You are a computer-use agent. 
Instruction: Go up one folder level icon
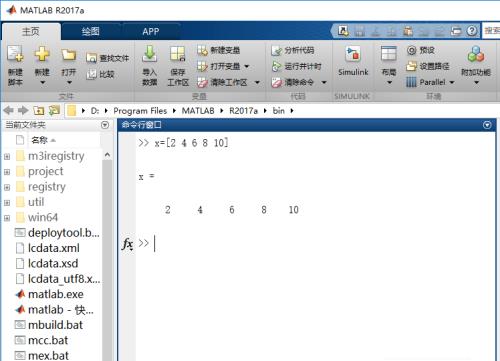point(38,110)
